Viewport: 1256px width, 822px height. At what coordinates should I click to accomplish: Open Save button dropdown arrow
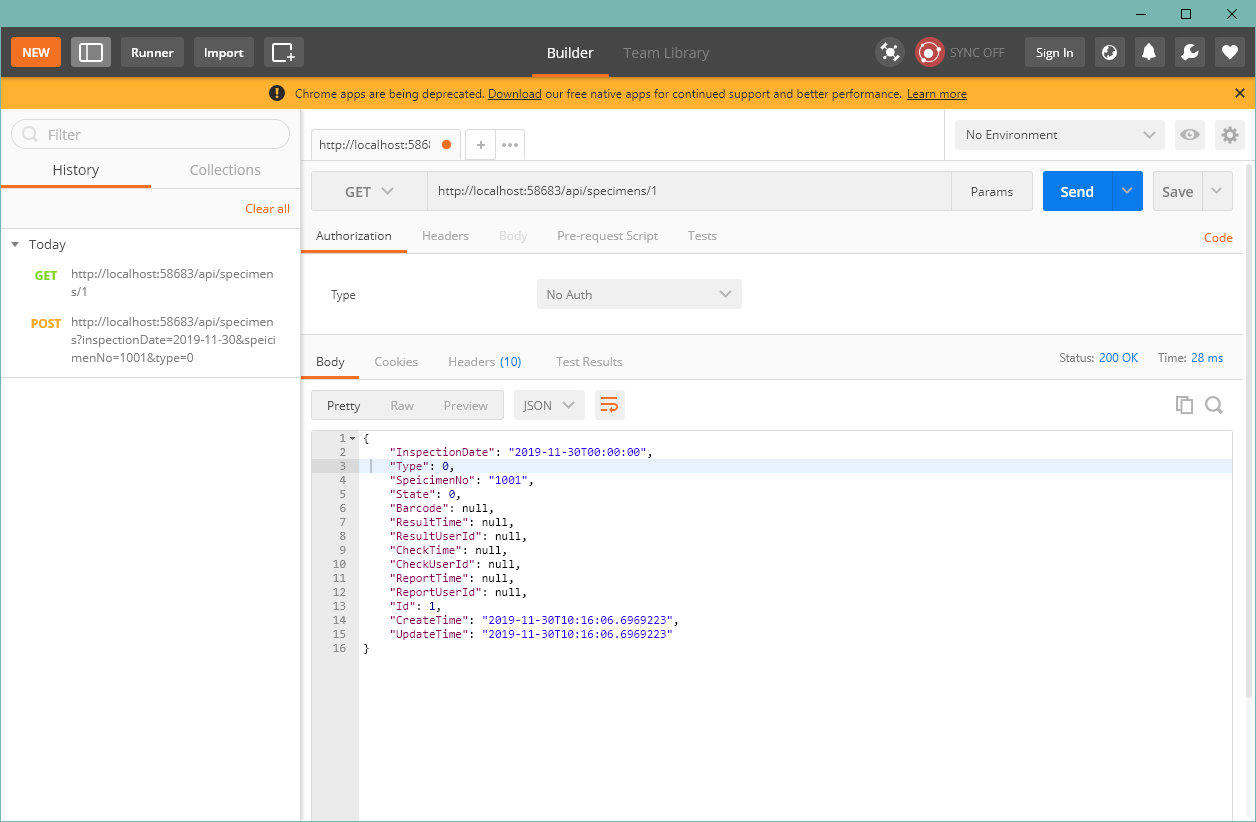tap(1218, 191)
